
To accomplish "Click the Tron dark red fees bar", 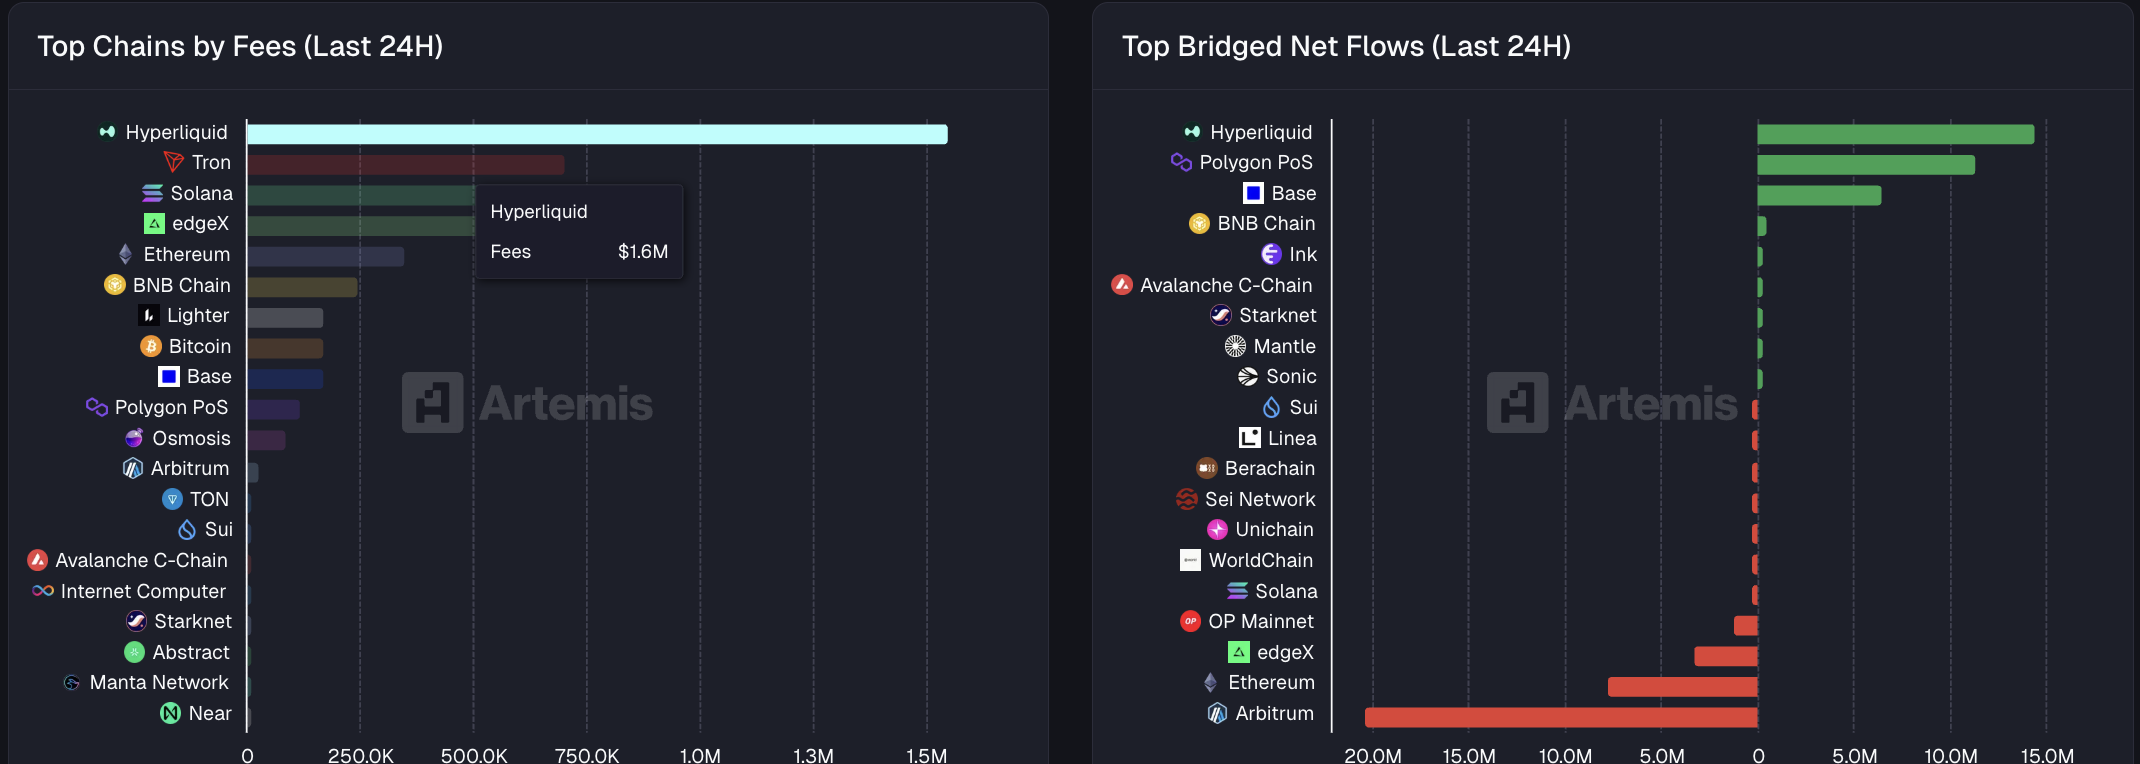I will 405,165.
